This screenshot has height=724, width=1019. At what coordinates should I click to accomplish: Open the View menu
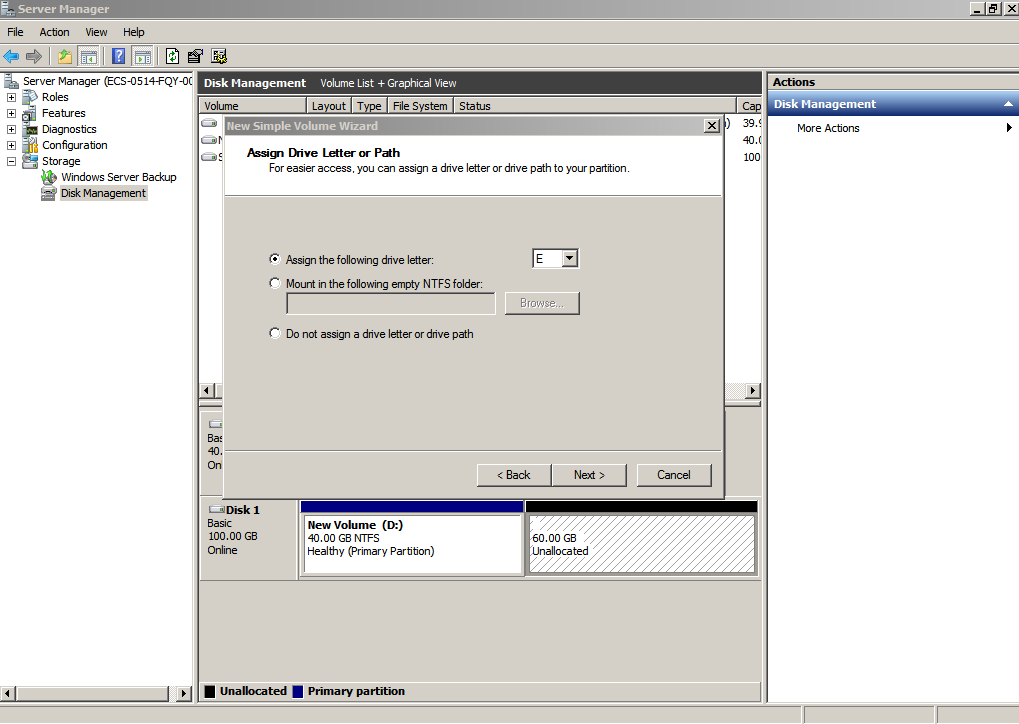96,32
